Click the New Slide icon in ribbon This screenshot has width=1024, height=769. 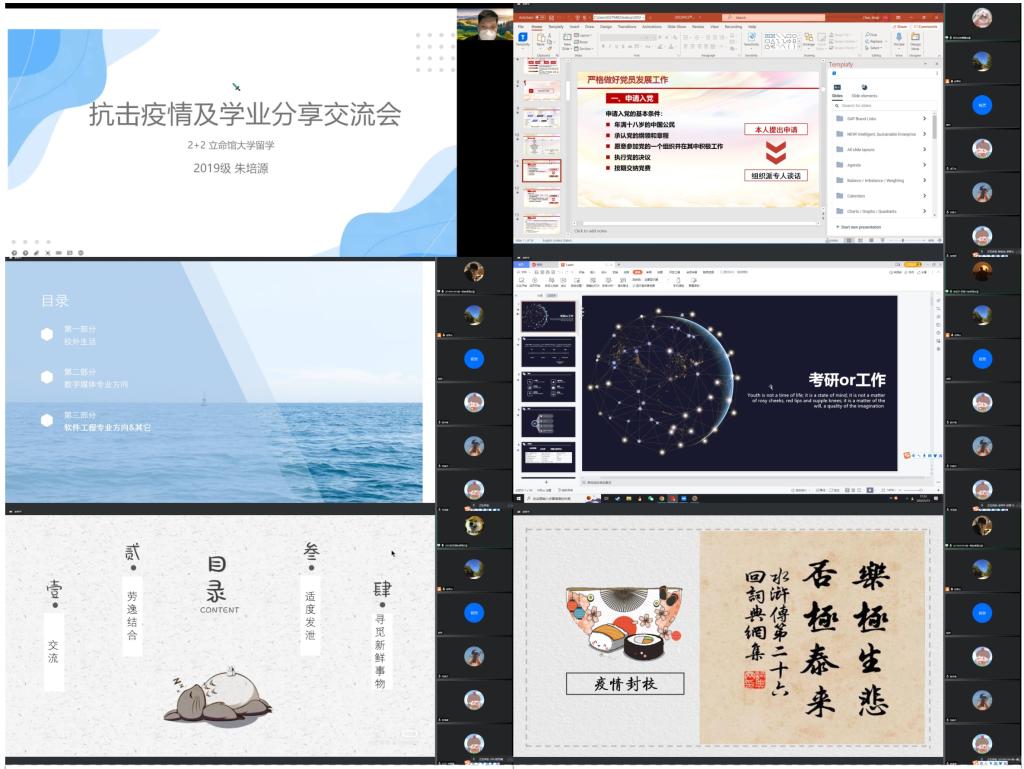pos(568,40)
